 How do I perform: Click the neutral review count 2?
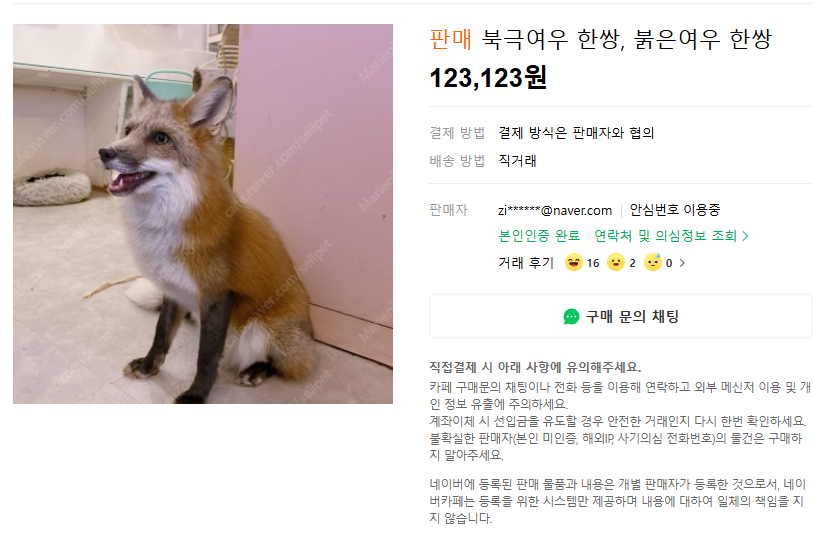632,263
